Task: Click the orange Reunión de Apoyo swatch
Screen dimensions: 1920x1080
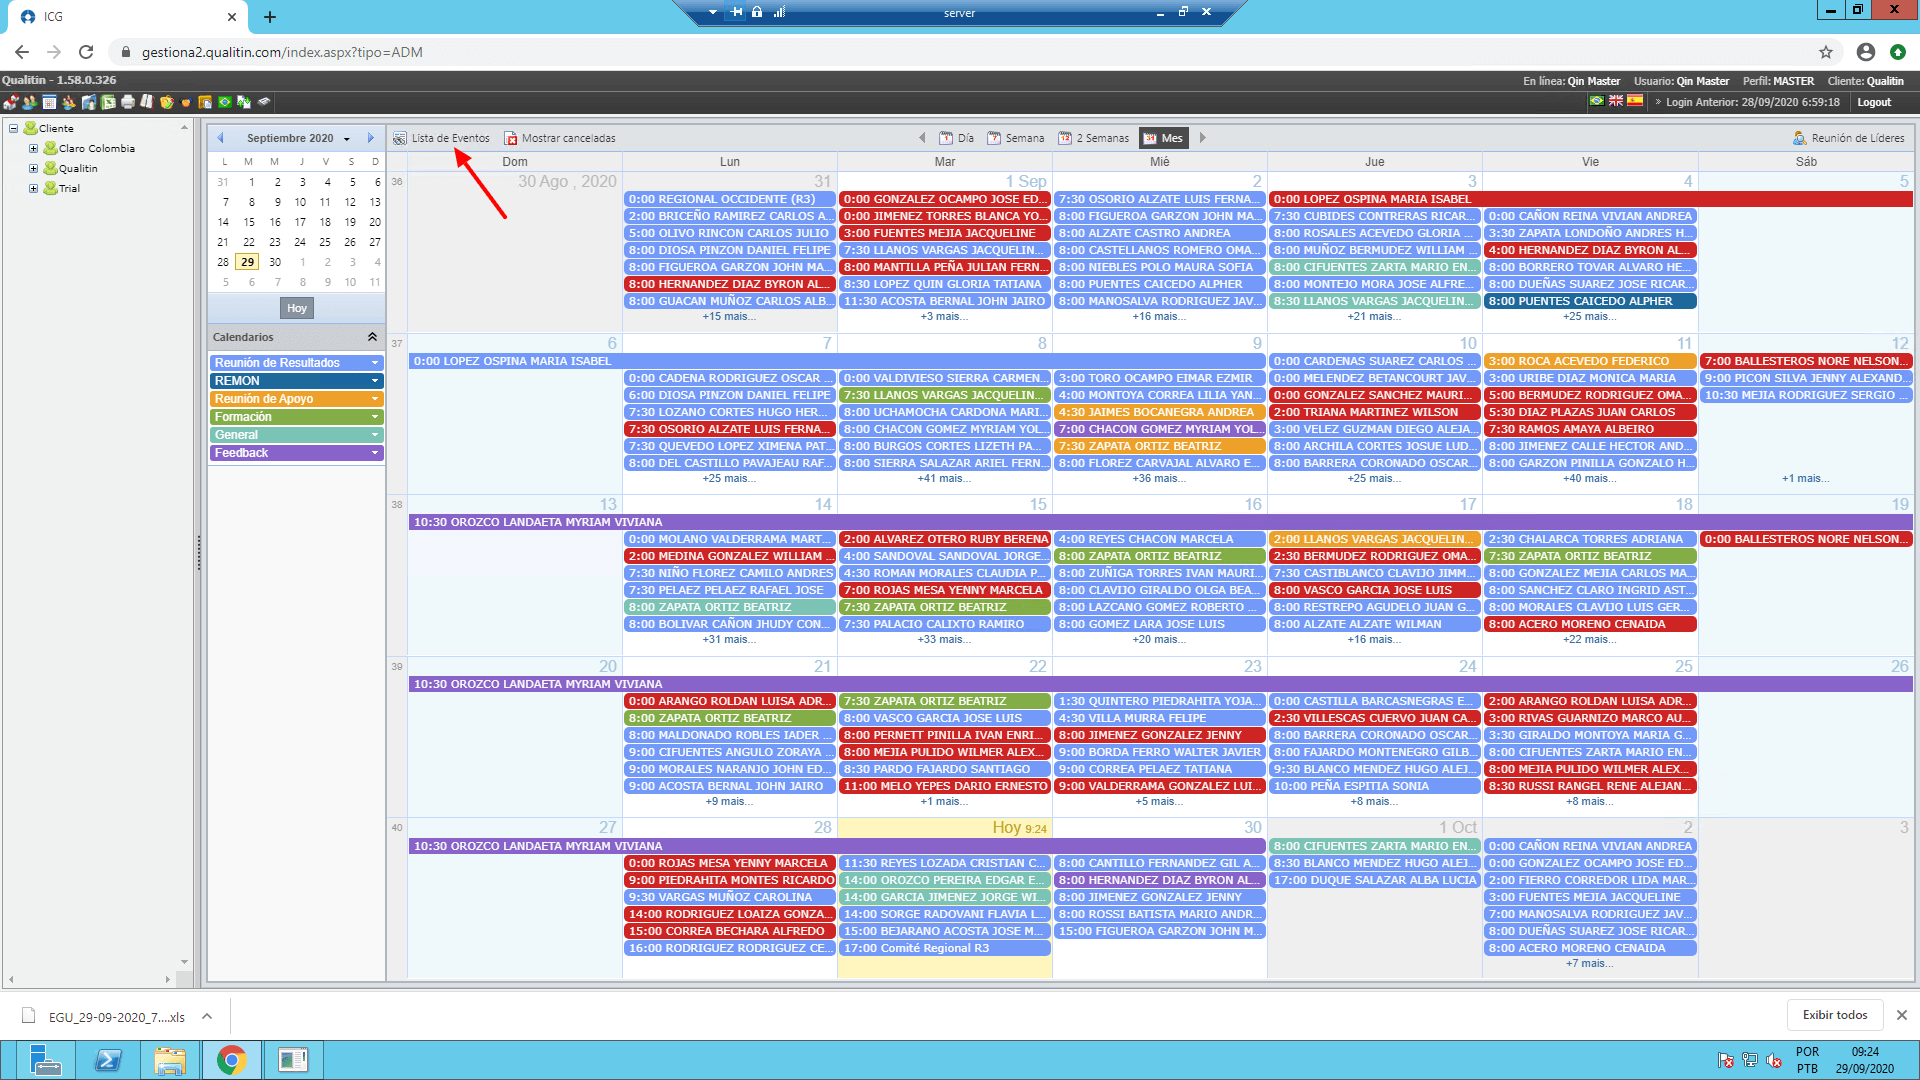Action: [x=297, y=399]
